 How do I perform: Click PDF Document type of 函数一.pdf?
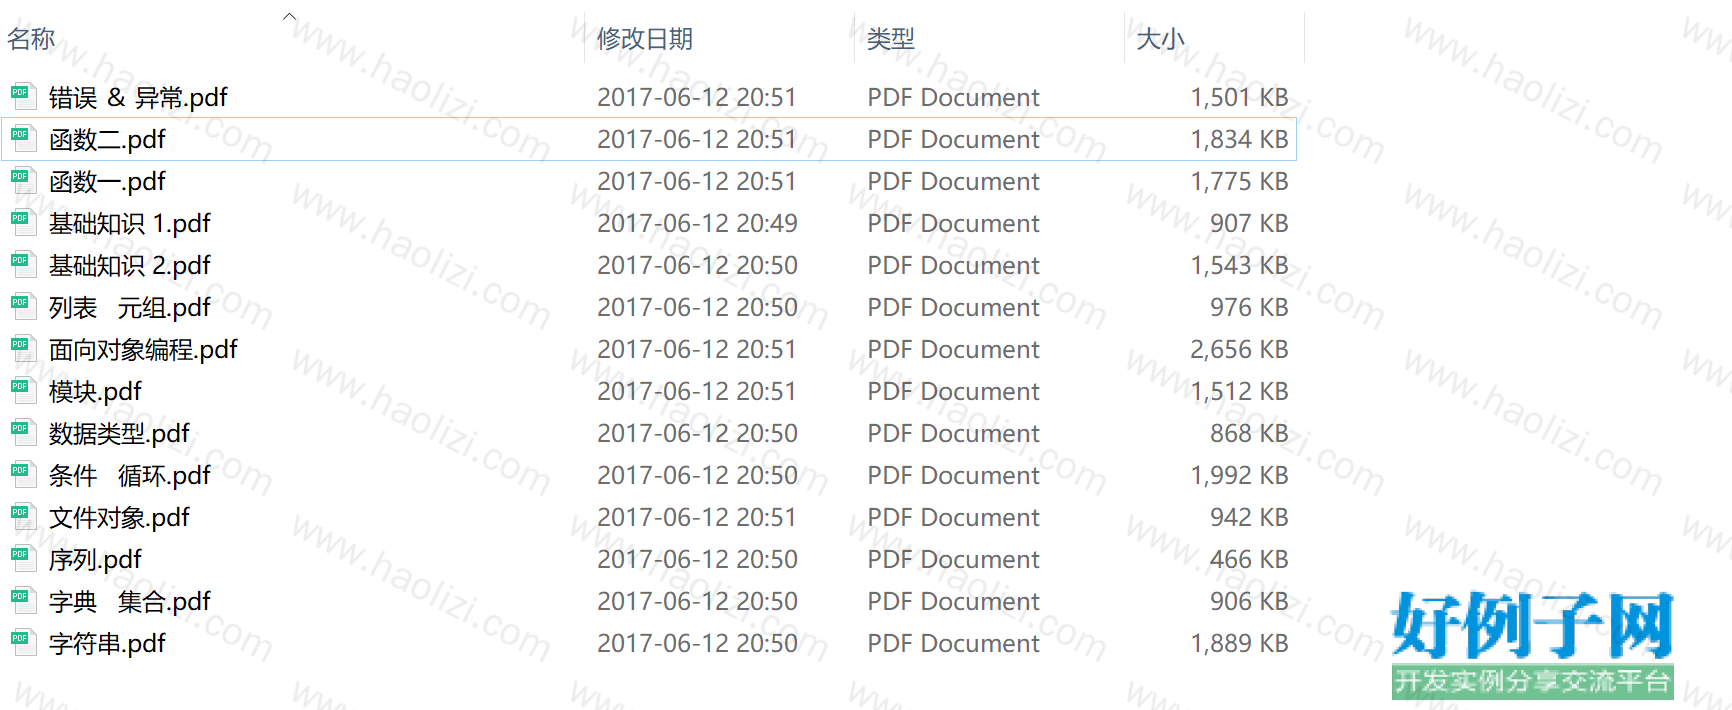click(953, 182)
